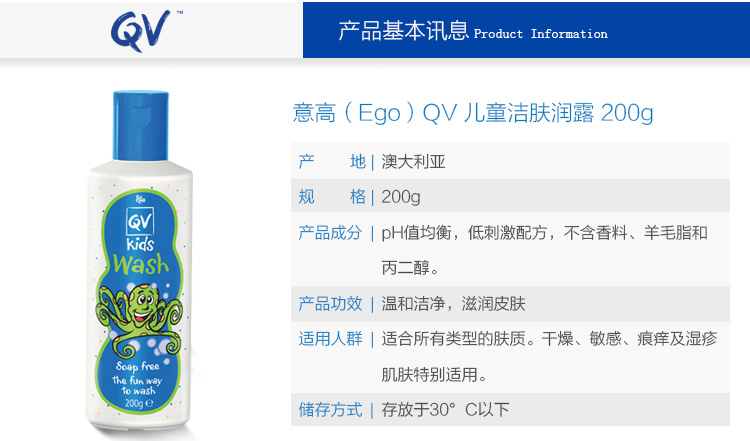Image resolution: width=750 pixels, height=441 pixels.
Task: Select the 产地 row label
Action: 332,162
